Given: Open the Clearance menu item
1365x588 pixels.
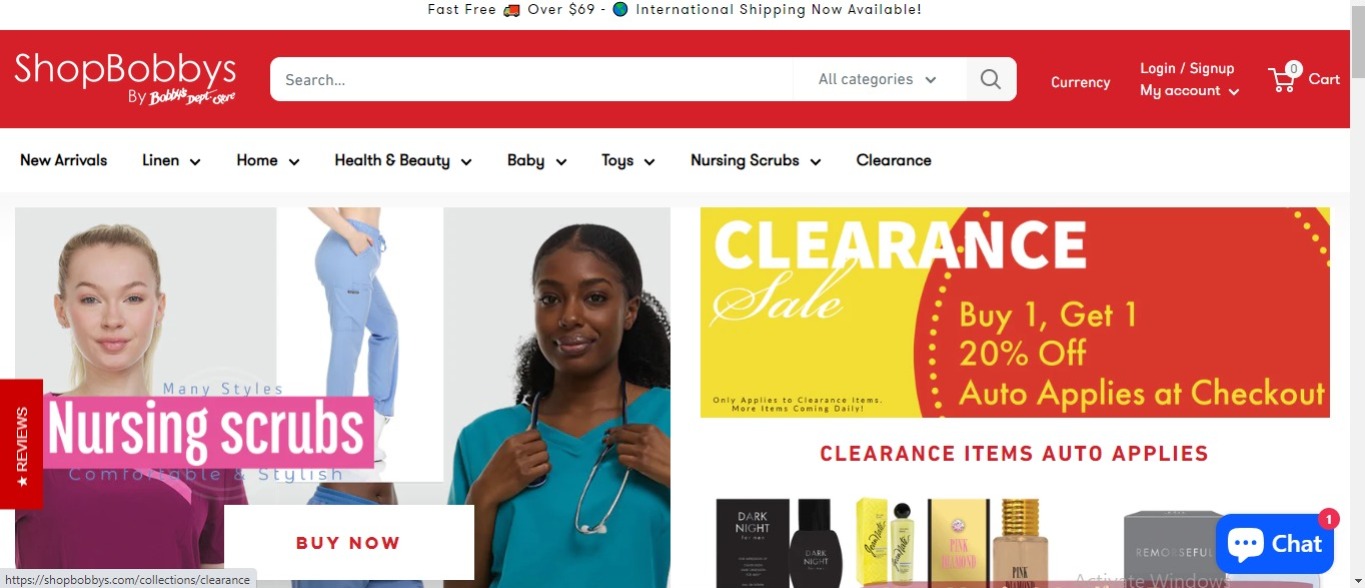Looking at the screenshot, I should [893, 160].
